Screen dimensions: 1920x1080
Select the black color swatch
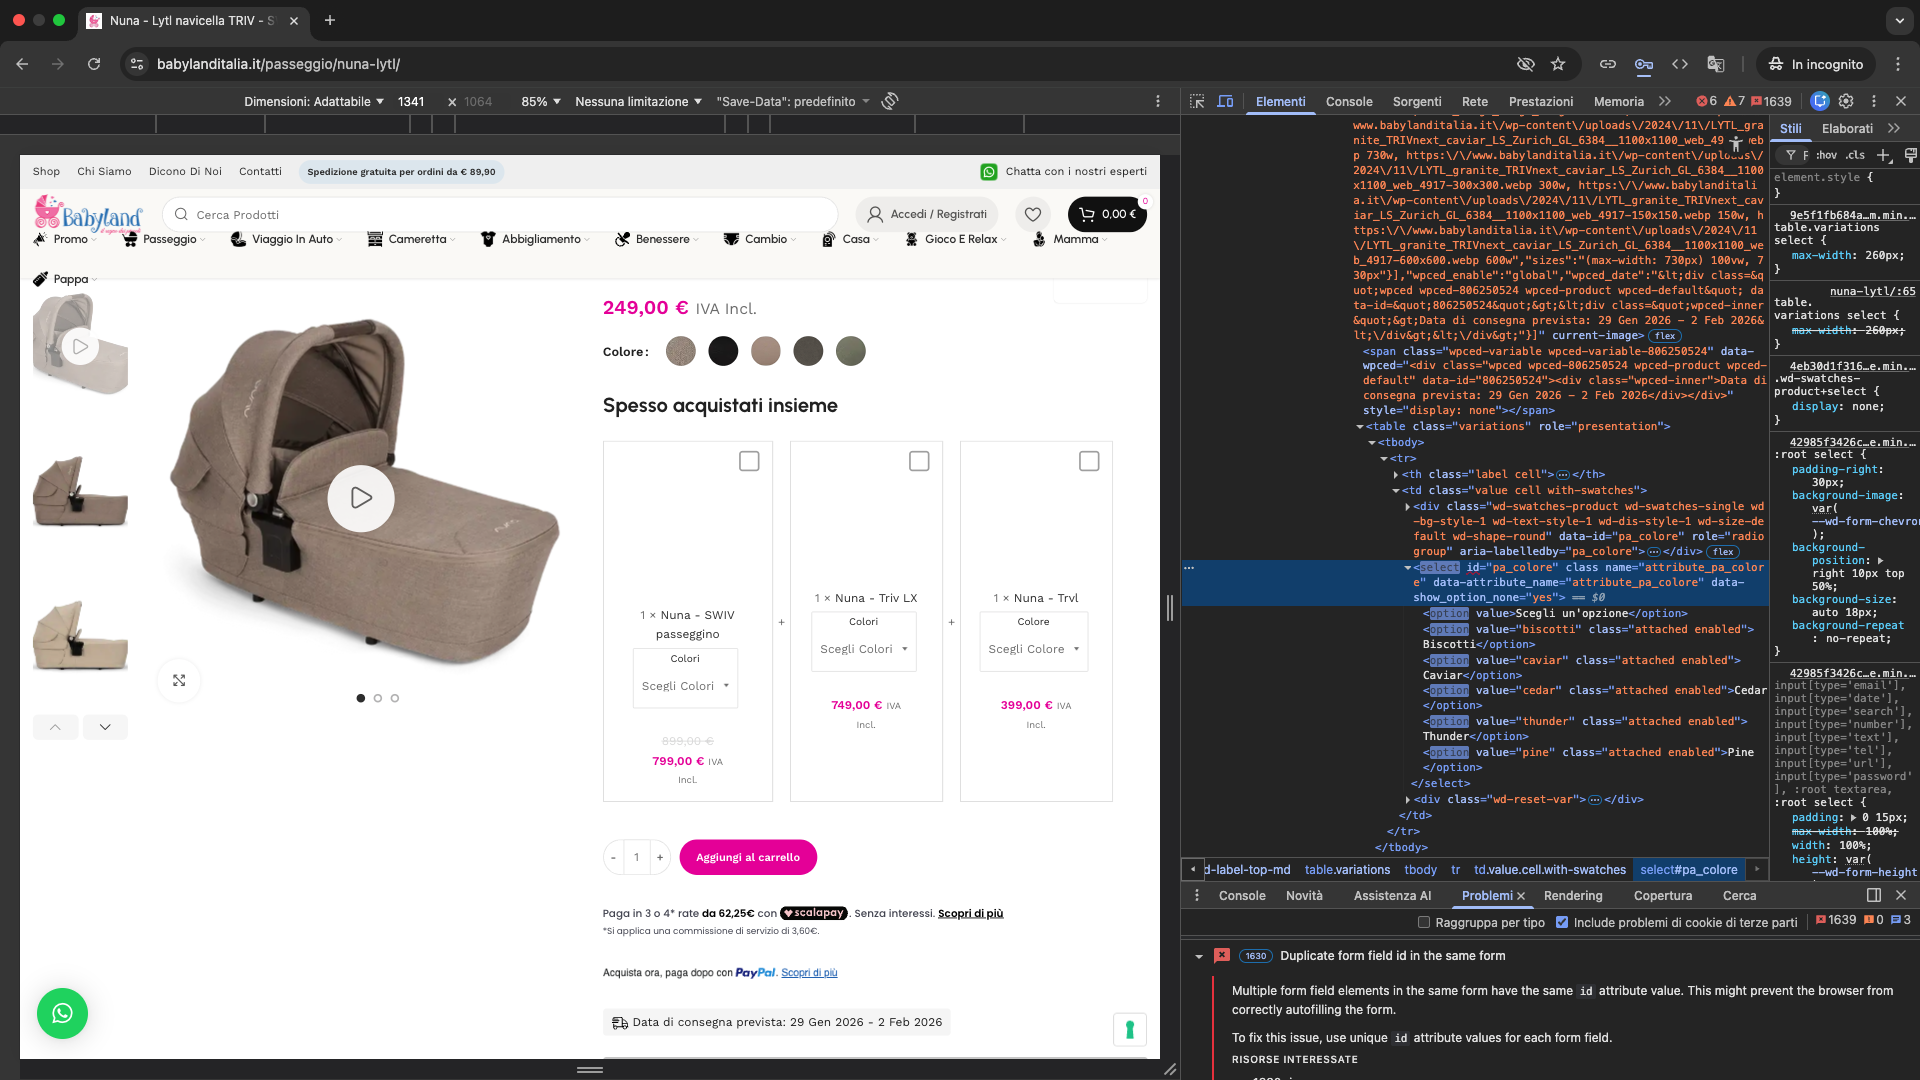723,351
